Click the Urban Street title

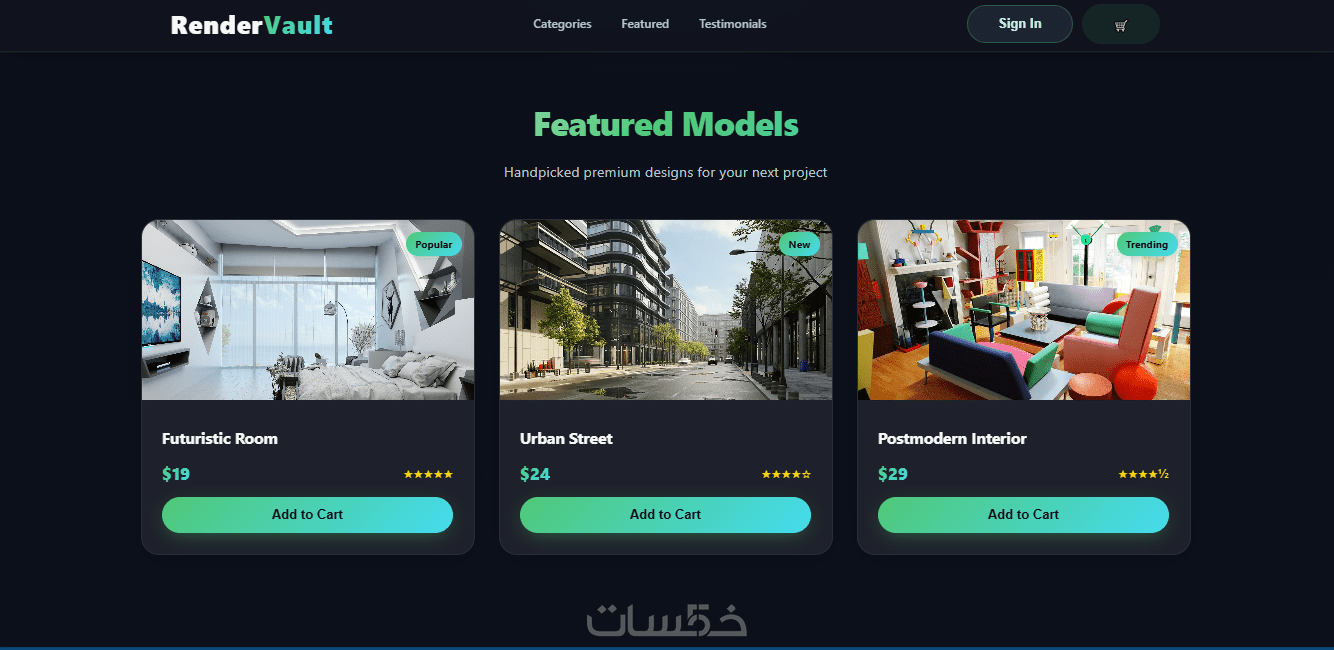pyautogui.click(x=566, y=438)
